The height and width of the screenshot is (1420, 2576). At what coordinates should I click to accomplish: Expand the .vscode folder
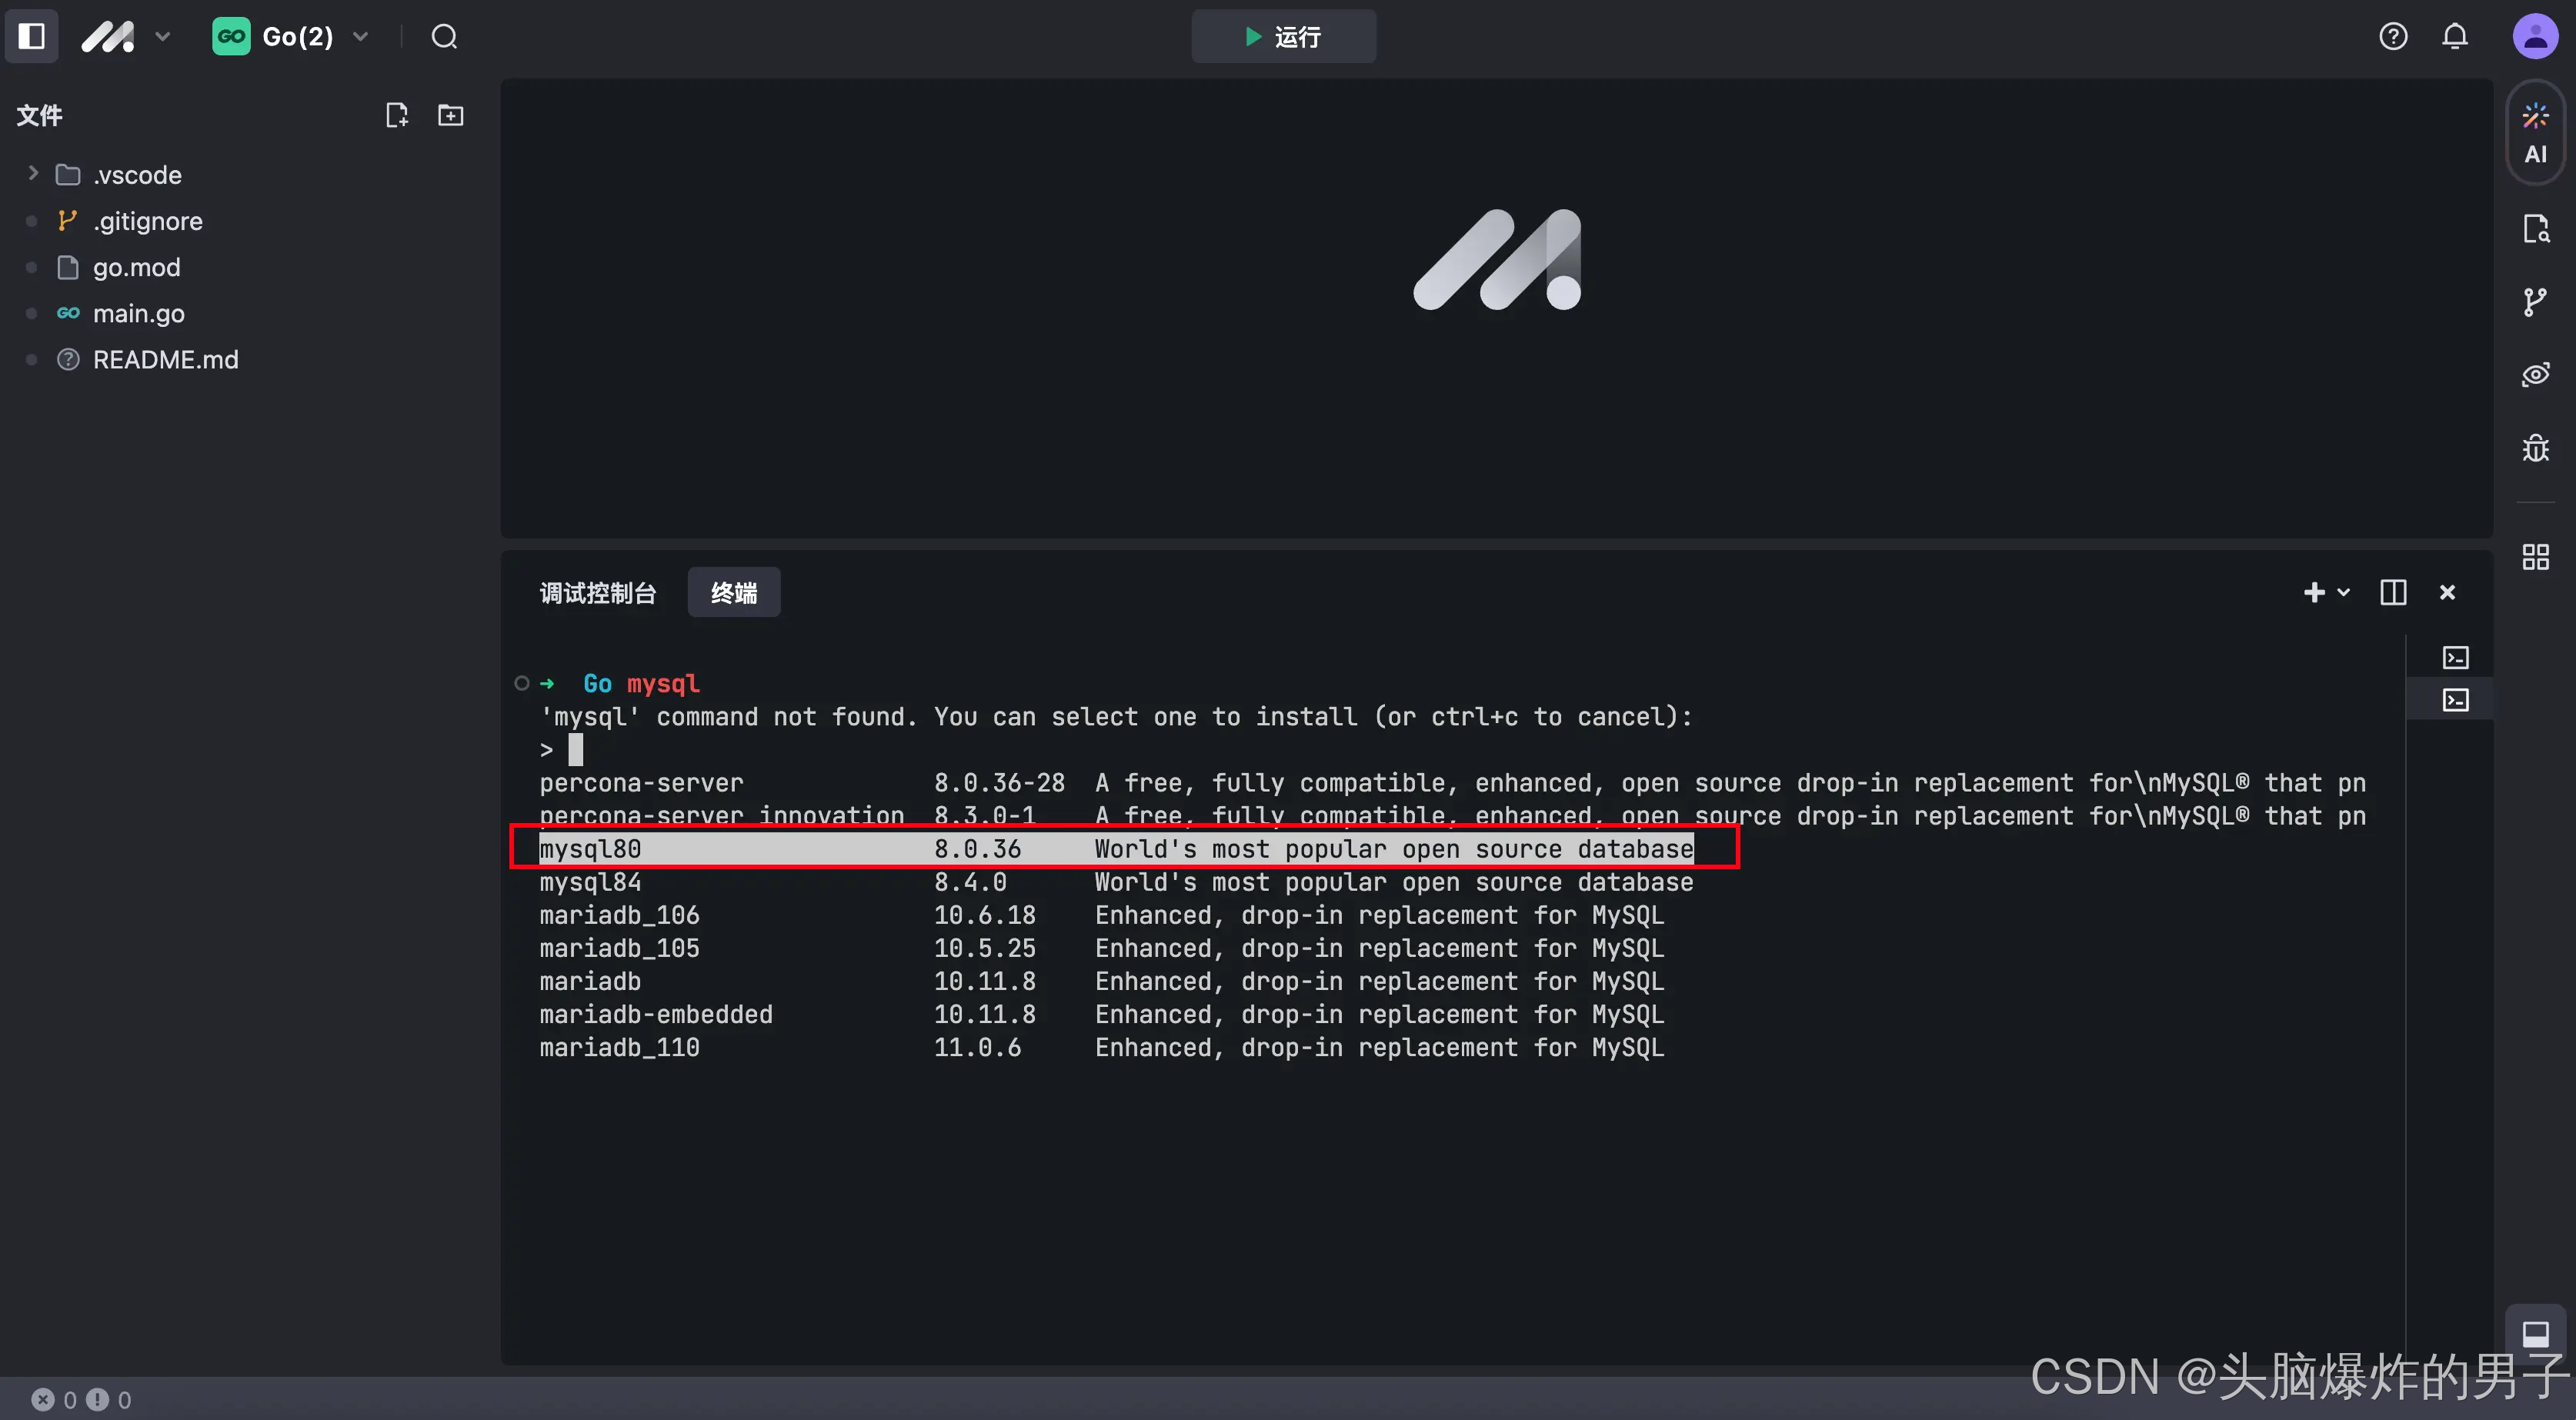pos(32,173)
